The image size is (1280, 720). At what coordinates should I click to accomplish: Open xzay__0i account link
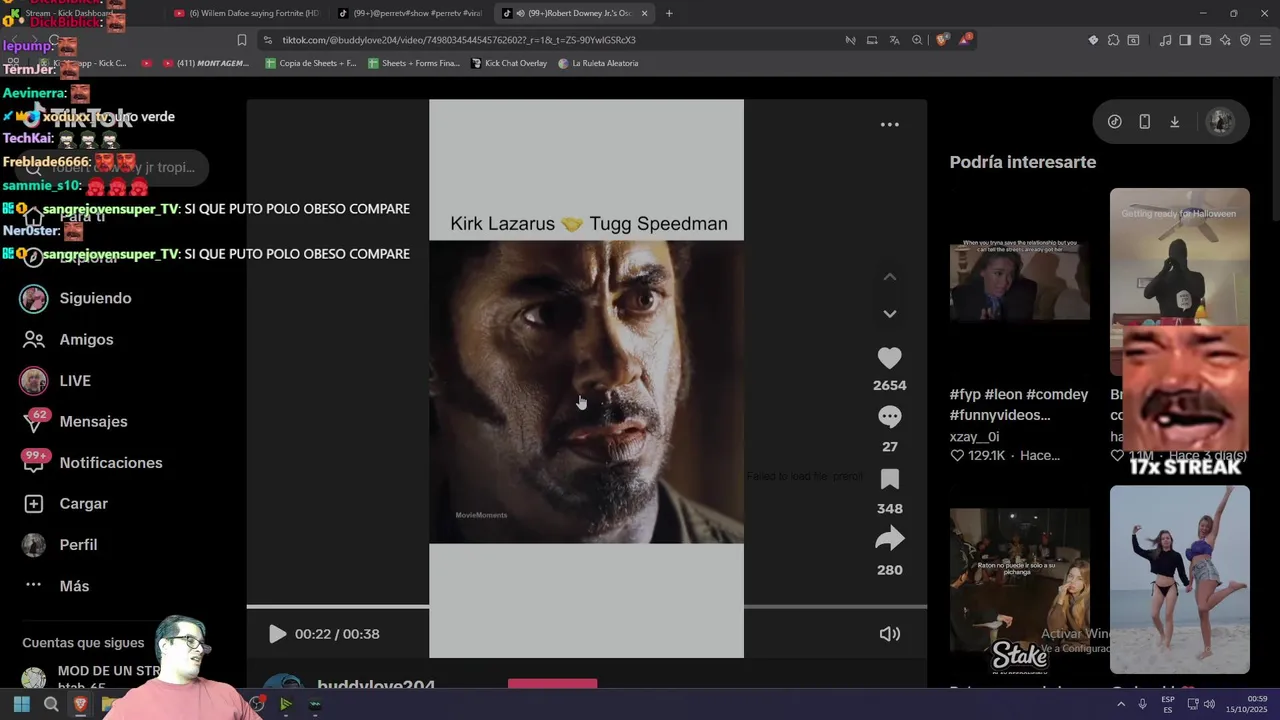pyautogui.click(x=974, y=437)
